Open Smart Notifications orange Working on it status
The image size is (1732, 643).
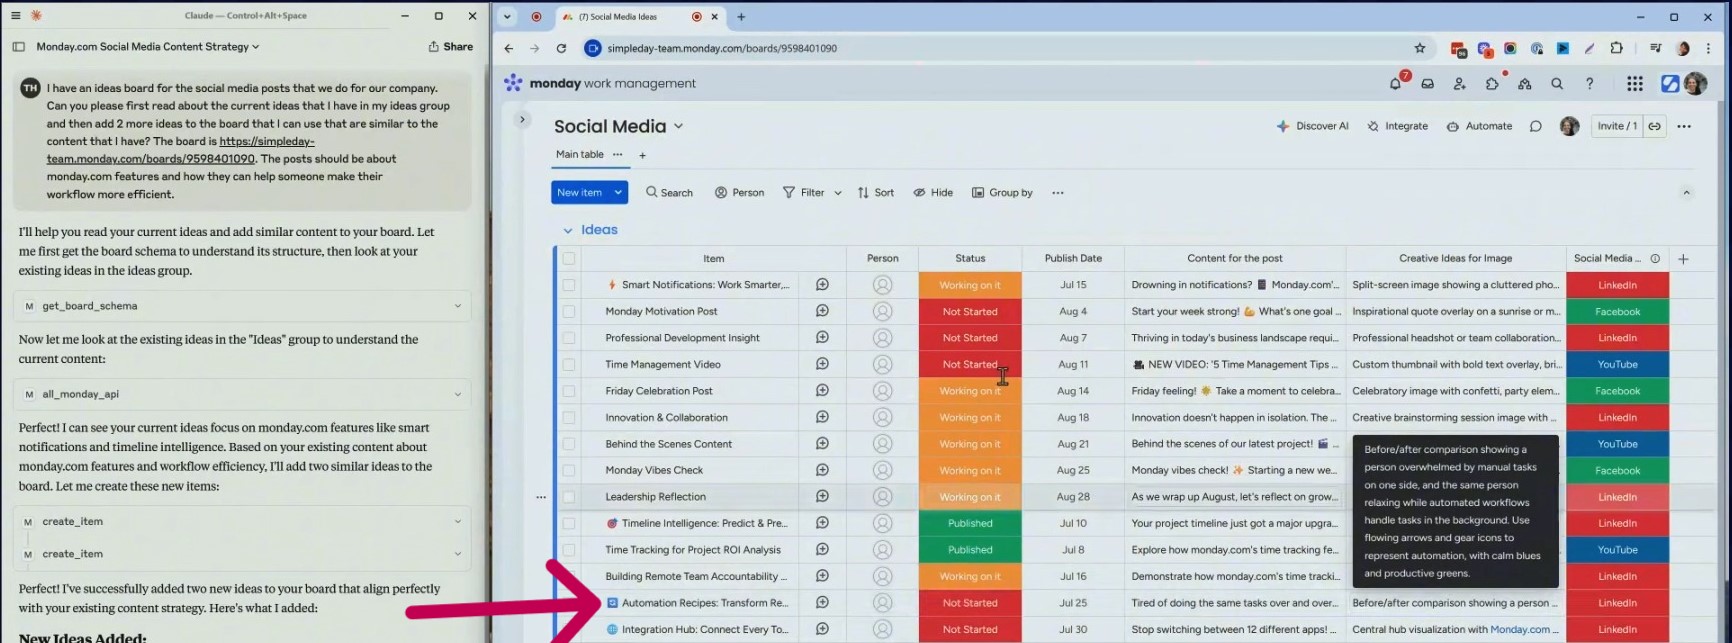970,285
